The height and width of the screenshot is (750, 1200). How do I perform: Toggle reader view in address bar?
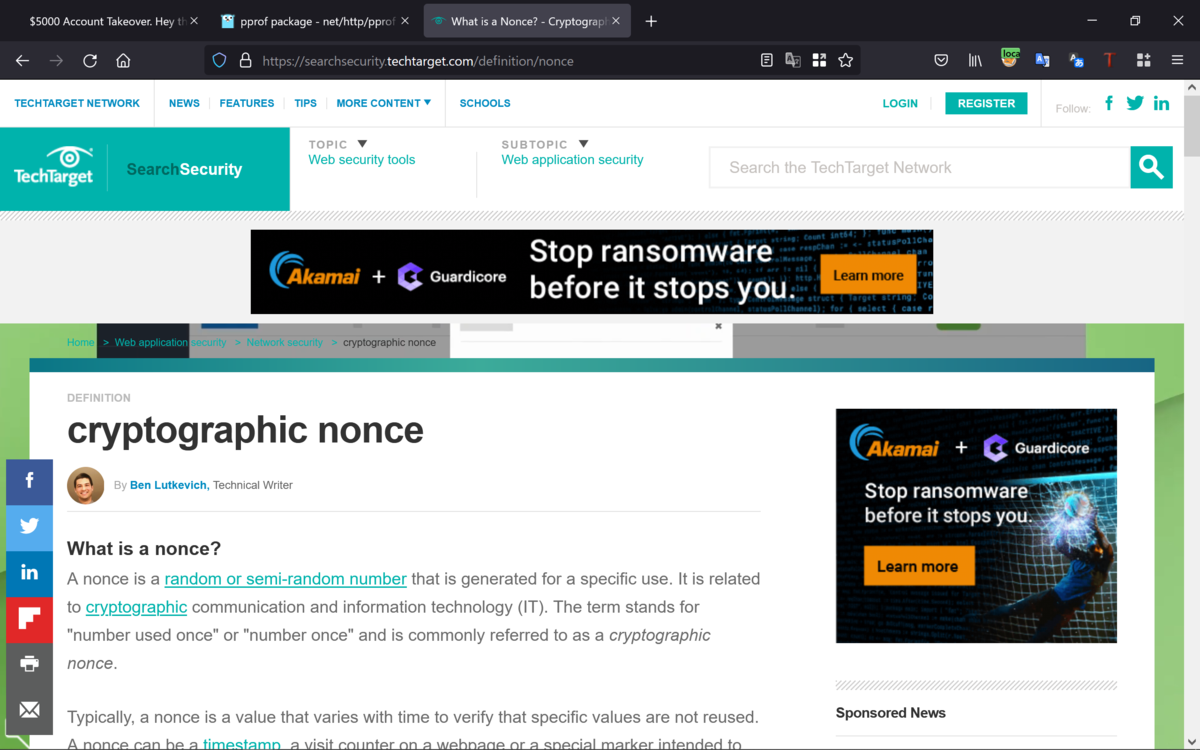(x=767, y=60)
